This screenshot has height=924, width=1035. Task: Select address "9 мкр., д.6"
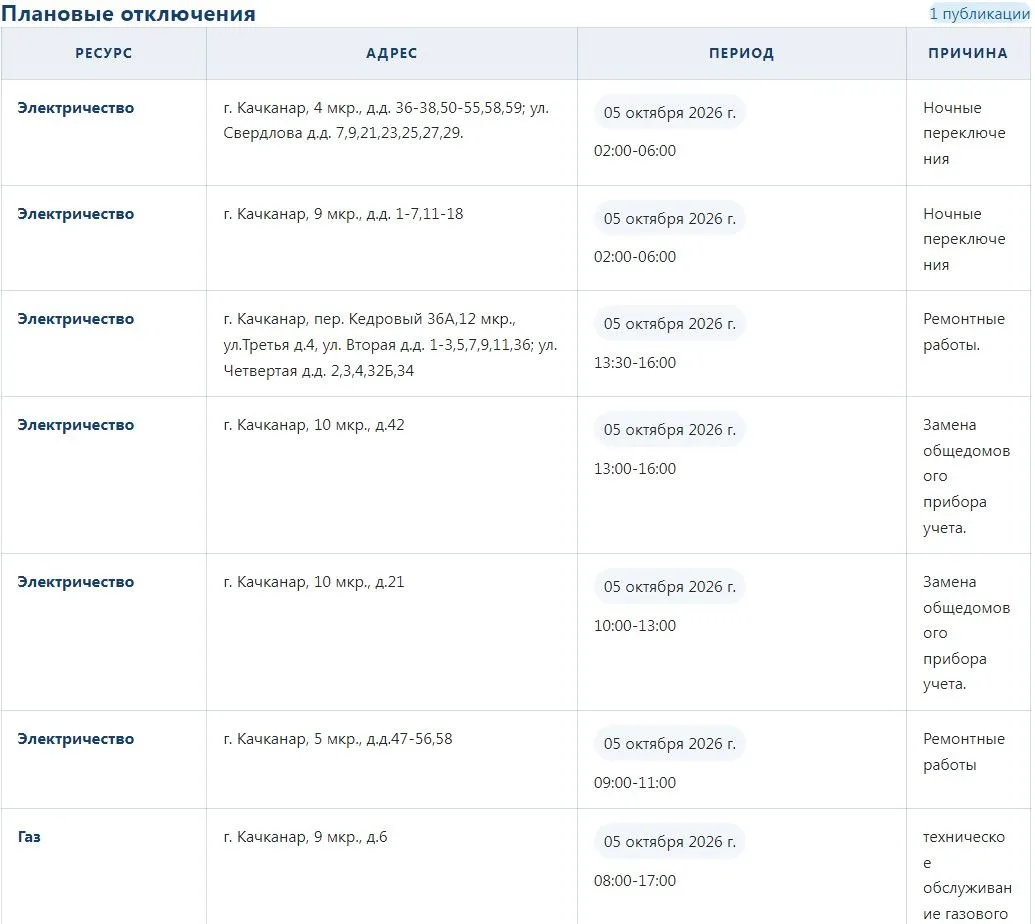[x=306, y=837]
